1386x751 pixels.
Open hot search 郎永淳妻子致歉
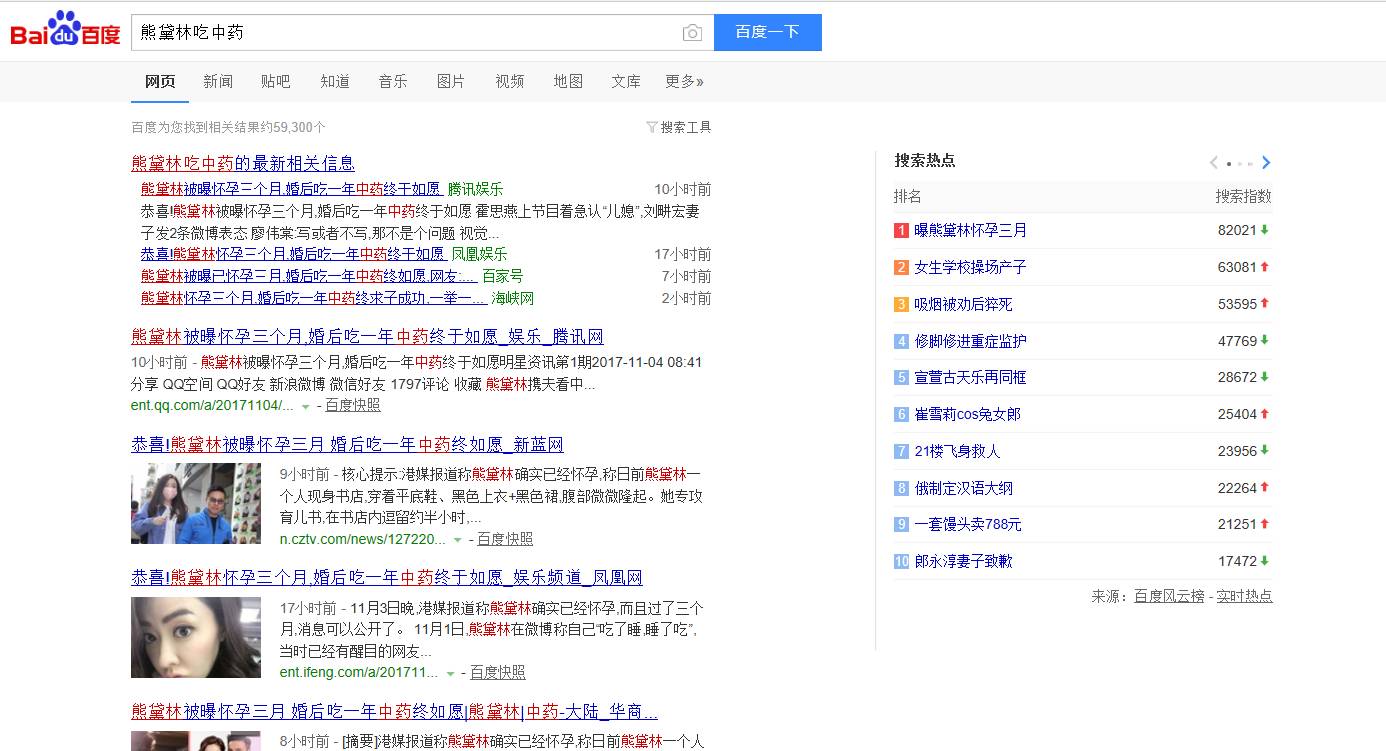[963, 562]
